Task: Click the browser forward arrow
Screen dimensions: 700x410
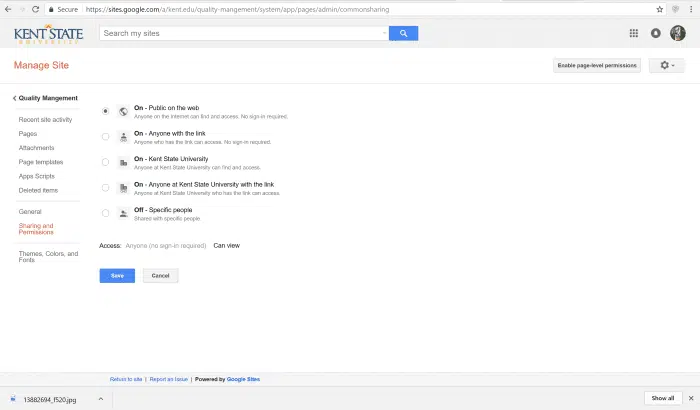Action: [22, 9]
